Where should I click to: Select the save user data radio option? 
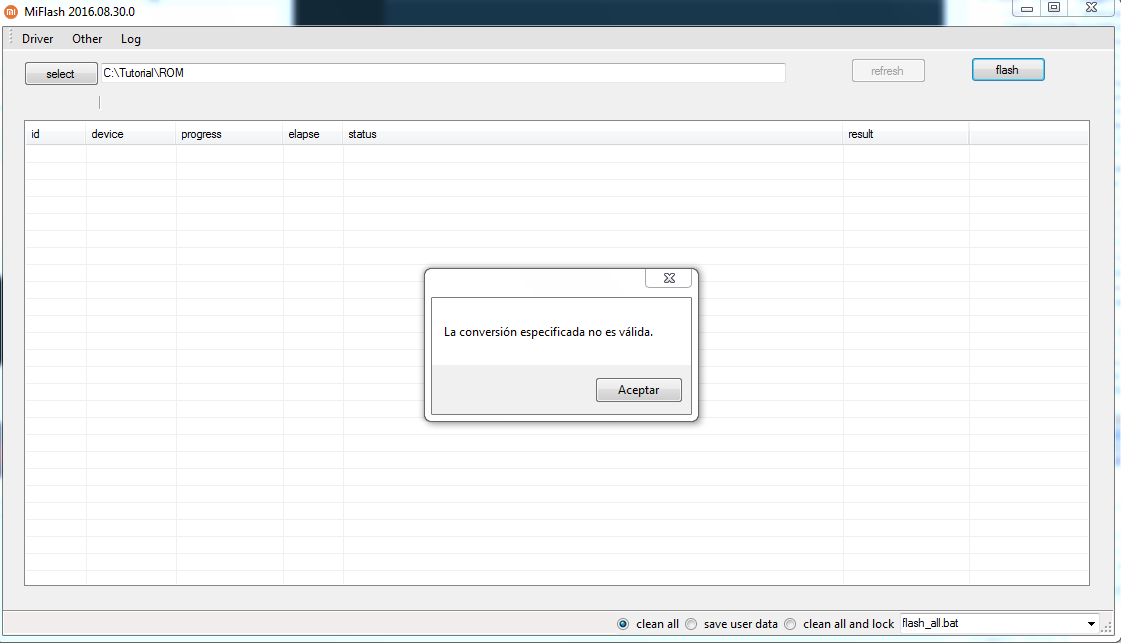pos(691,624)
